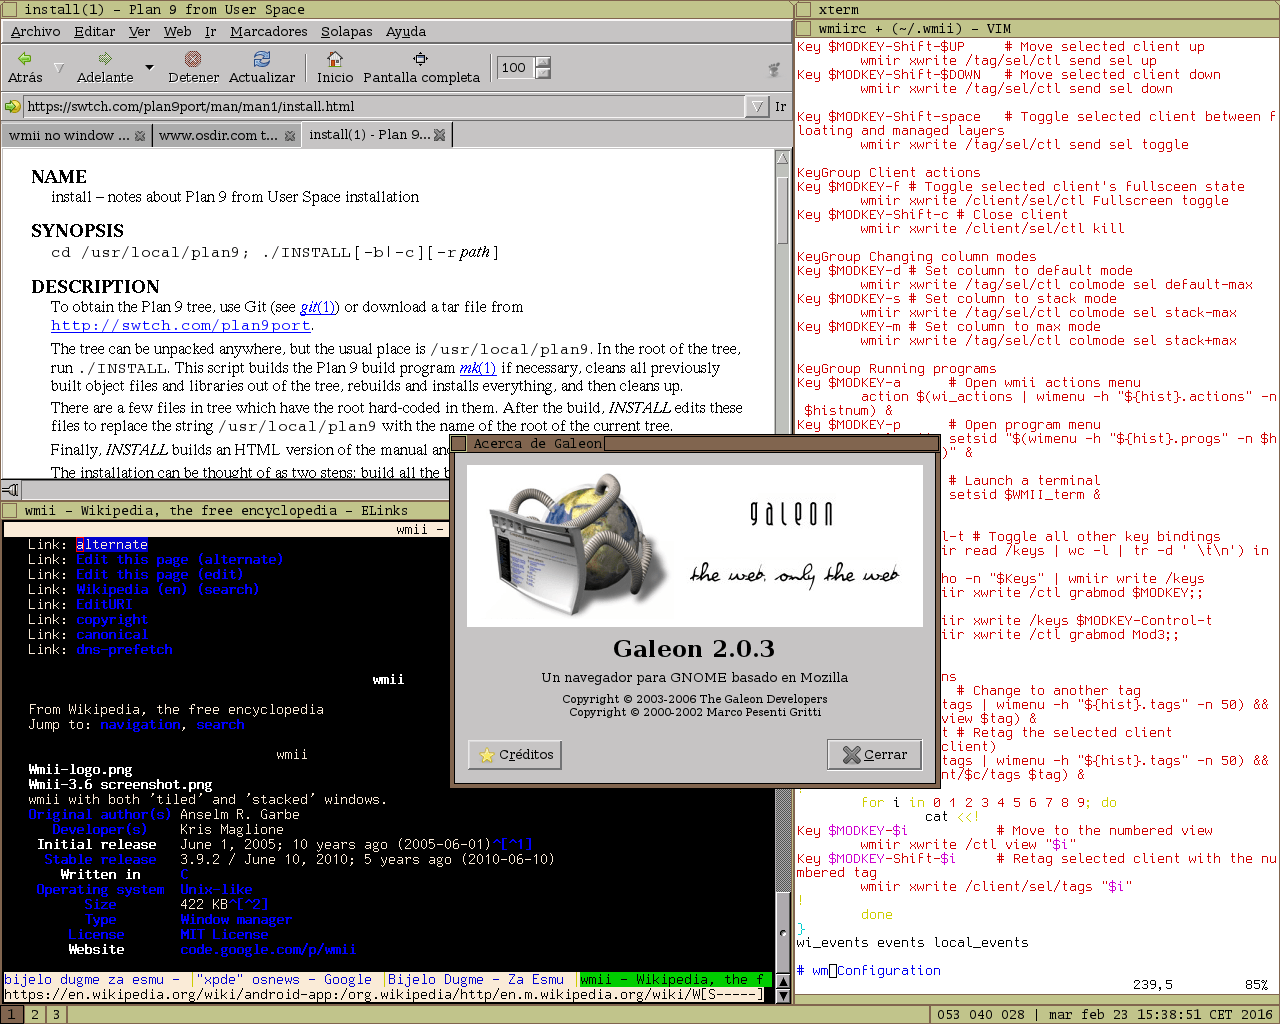Open the Archivo menu
This screenshot has width=1280, height=1024.
[36, 32]
